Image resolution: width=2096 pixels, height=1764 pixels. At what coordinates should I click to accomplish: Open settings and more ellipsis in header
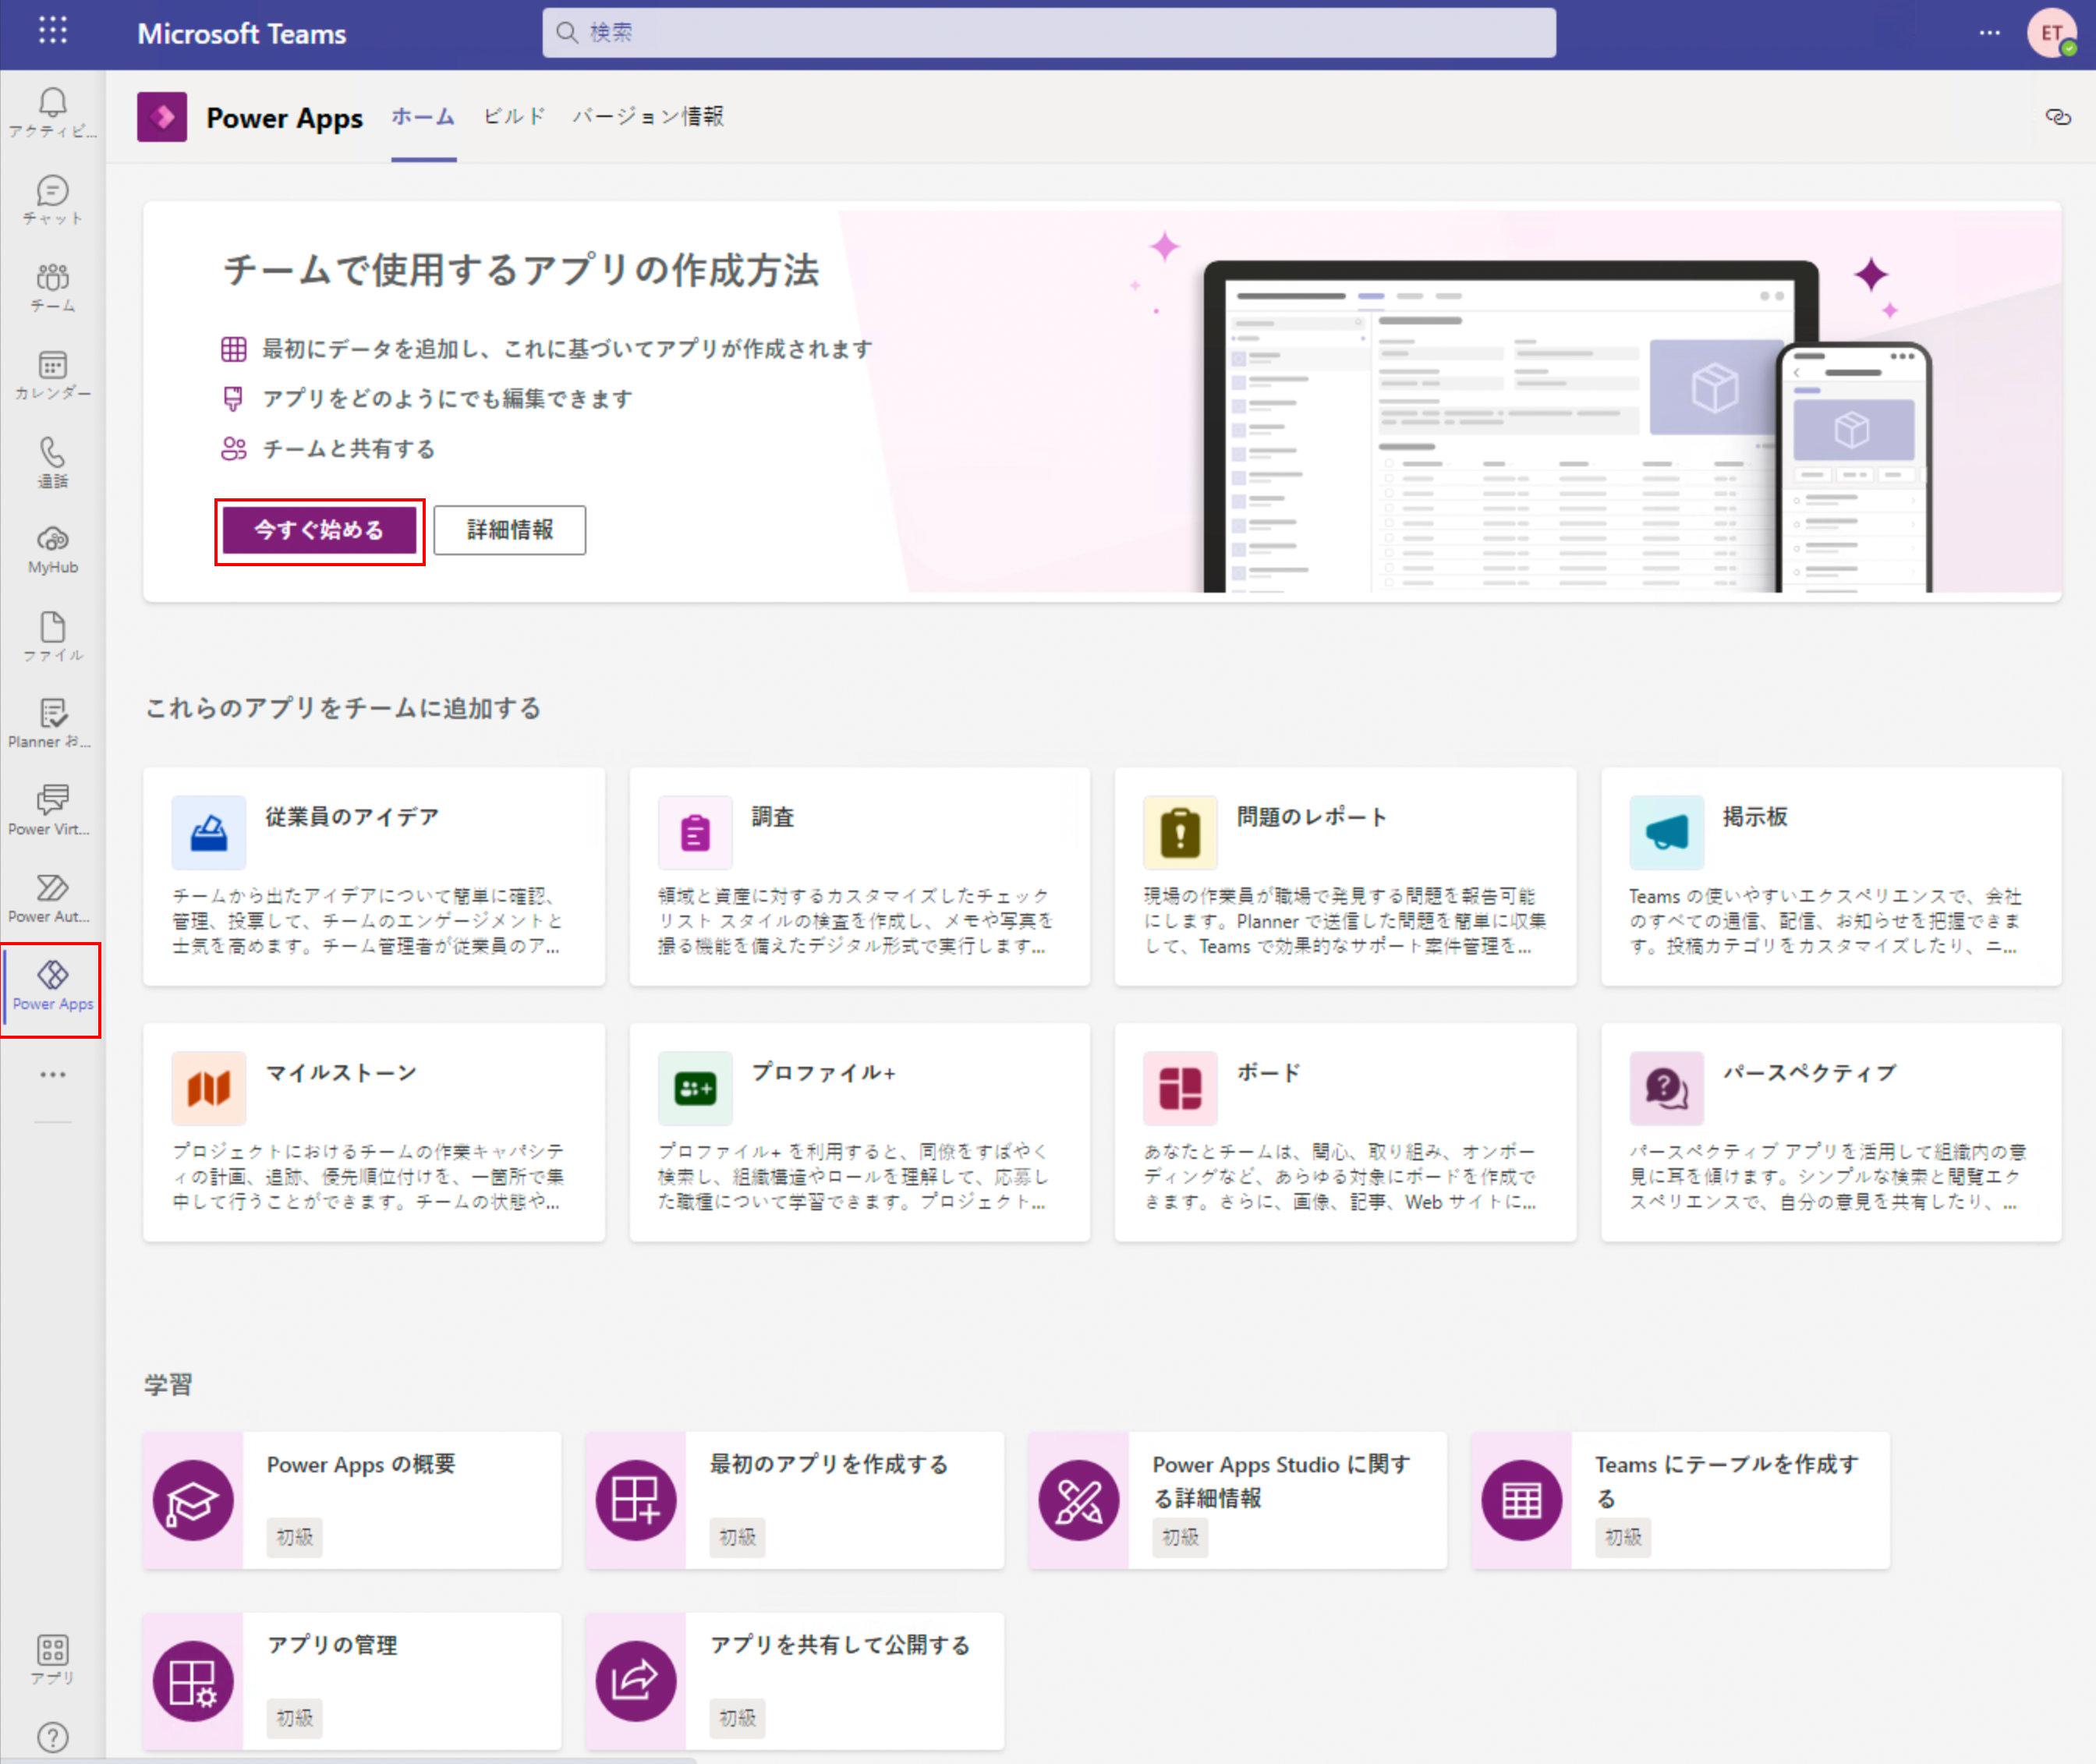pos(1989,33)
